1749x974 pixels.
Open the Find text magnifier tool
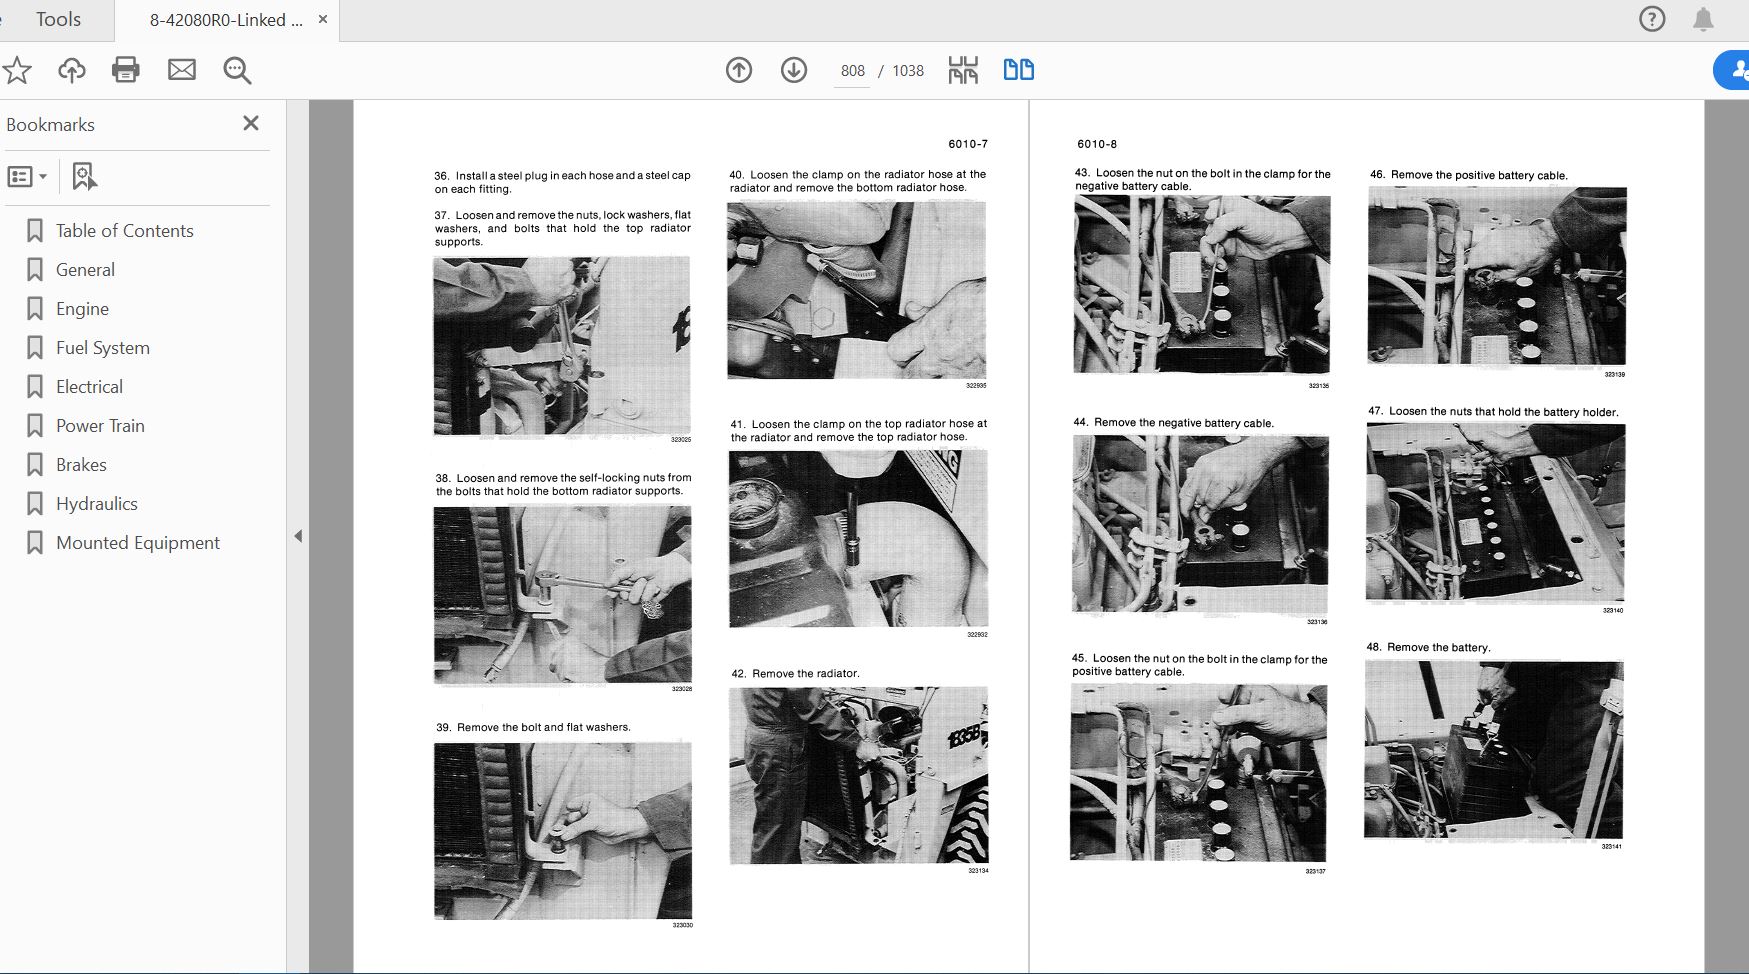click(x=237, y=70)
